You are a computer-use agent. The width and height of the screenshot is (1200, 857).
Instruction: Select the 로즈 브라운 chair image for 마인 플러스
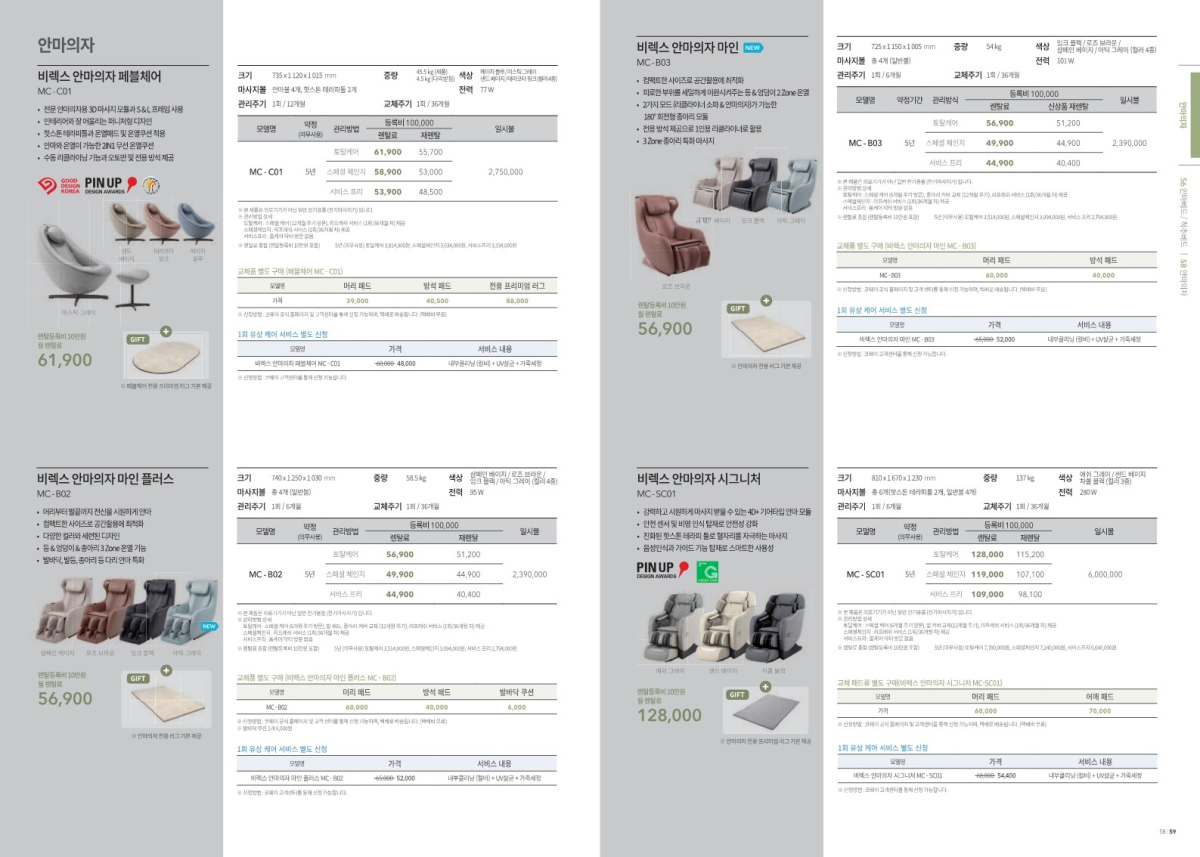[106, 611]
